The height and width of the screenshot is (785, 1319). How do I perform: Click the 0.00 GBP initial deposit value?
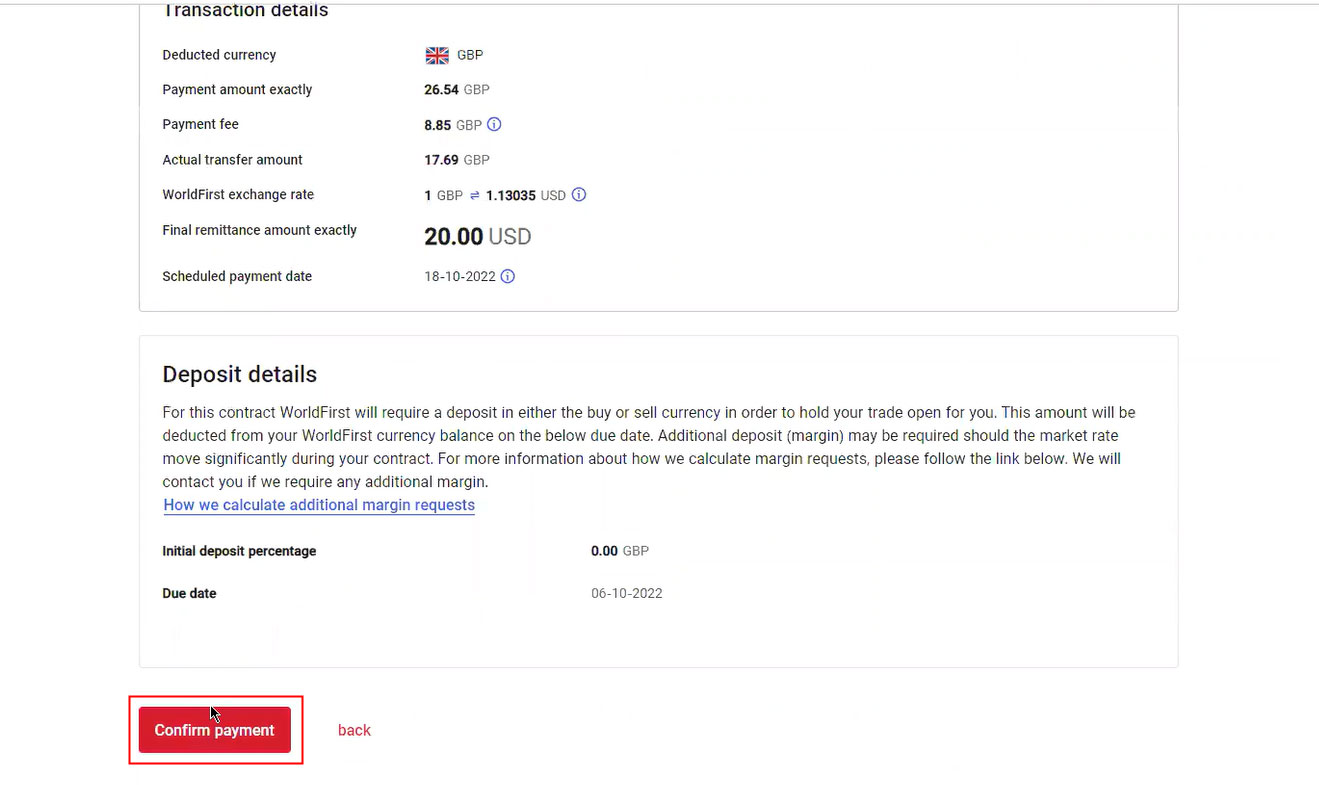click(x=619, y=551)
